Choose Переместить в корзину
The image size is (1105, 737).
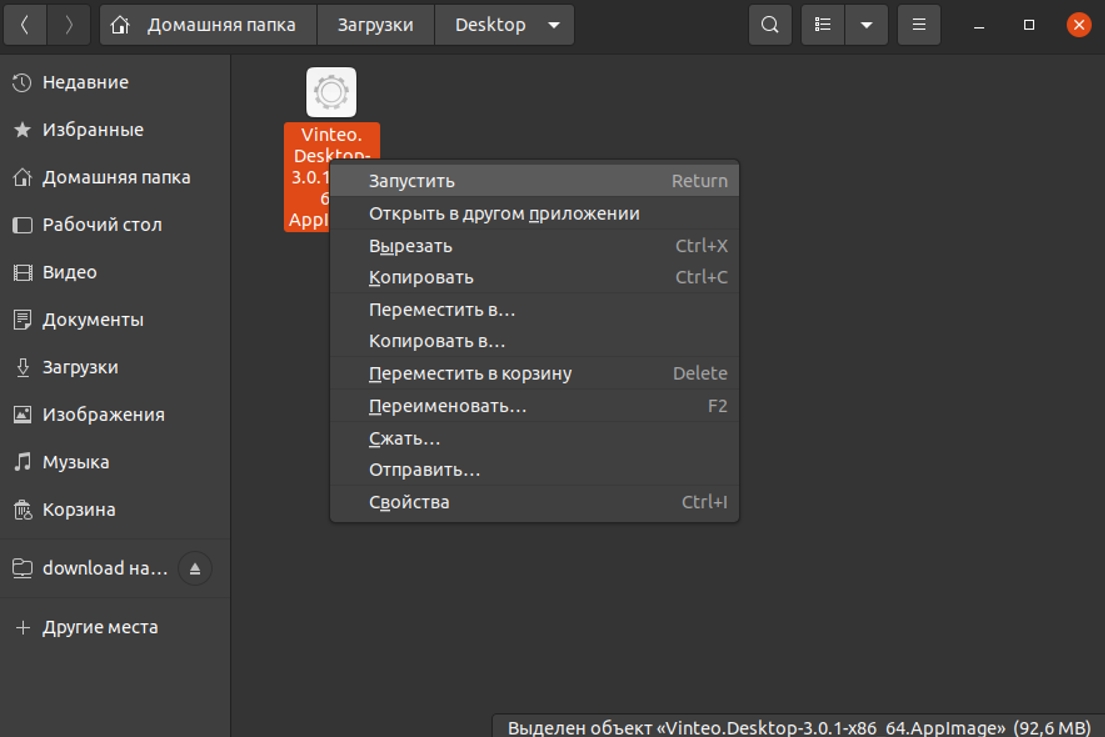(x=534, y=373)
